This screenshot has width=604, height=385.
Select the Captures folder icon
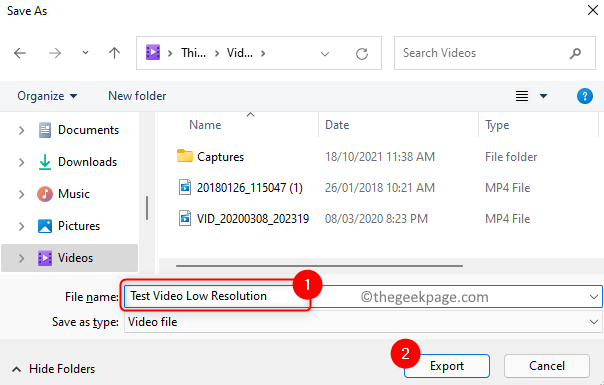185,156
